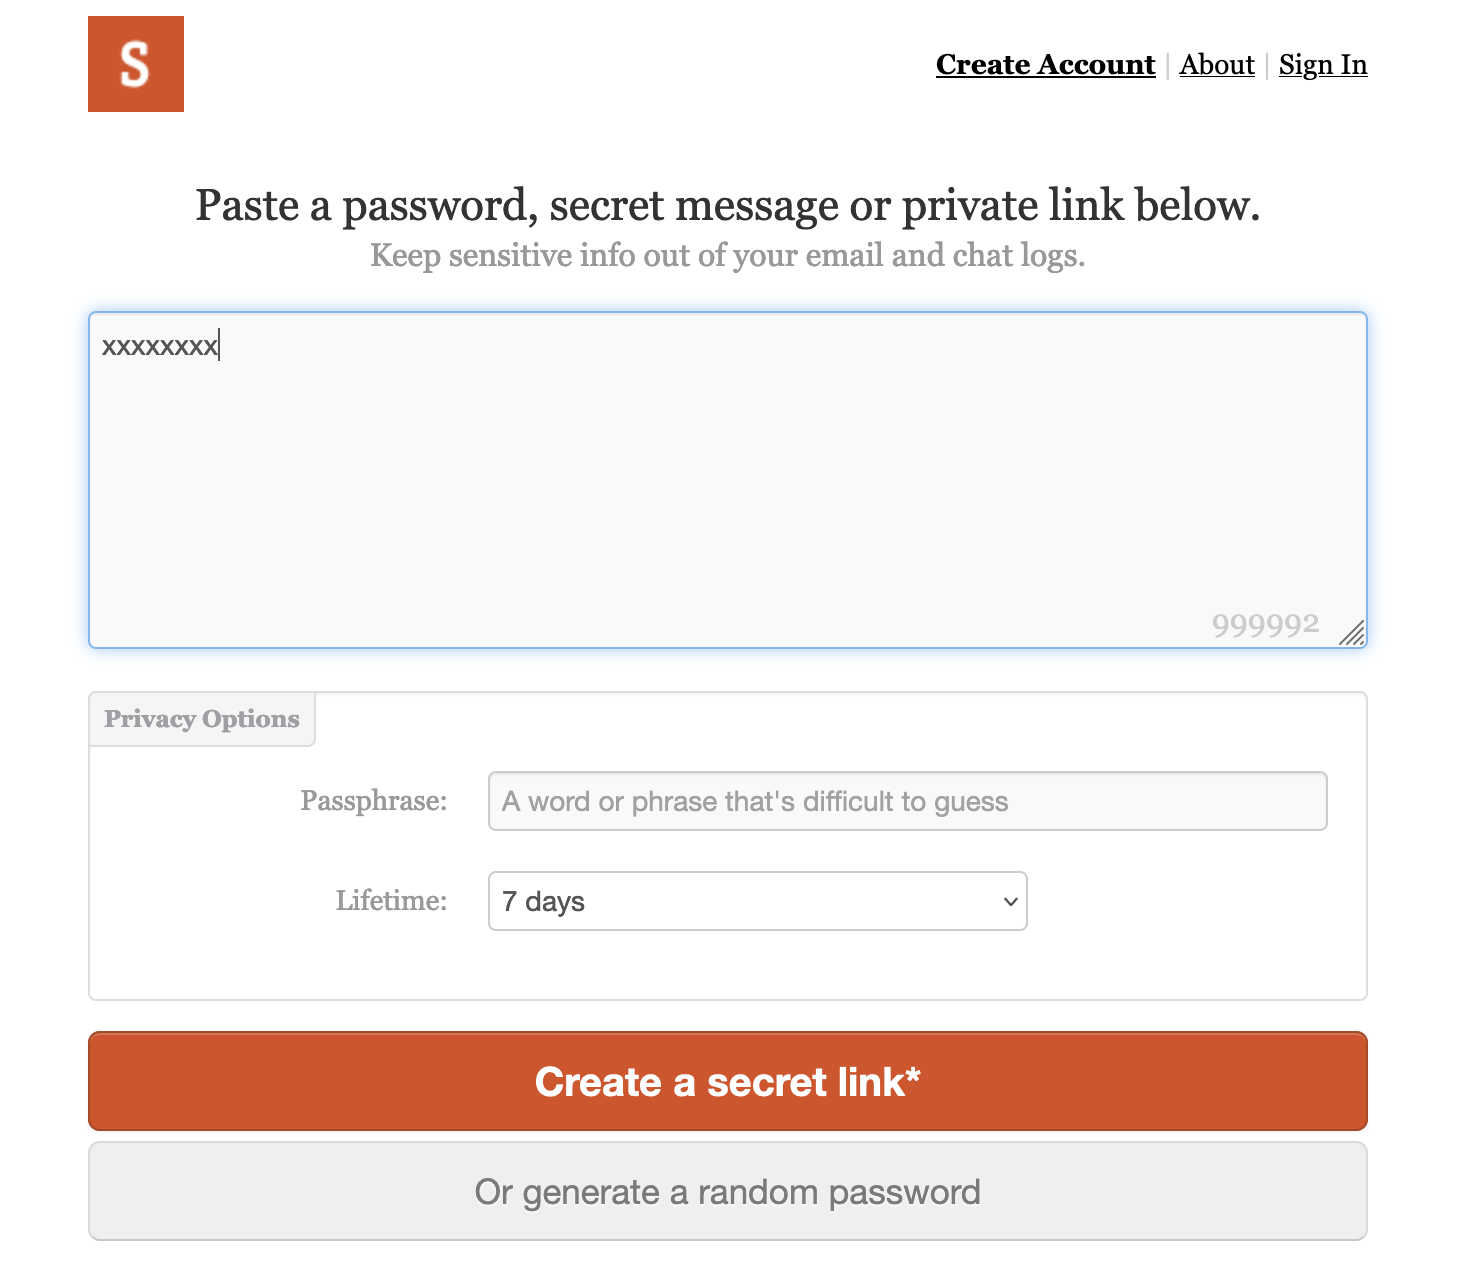Focus the Passphrase input field

click(907, 801)
